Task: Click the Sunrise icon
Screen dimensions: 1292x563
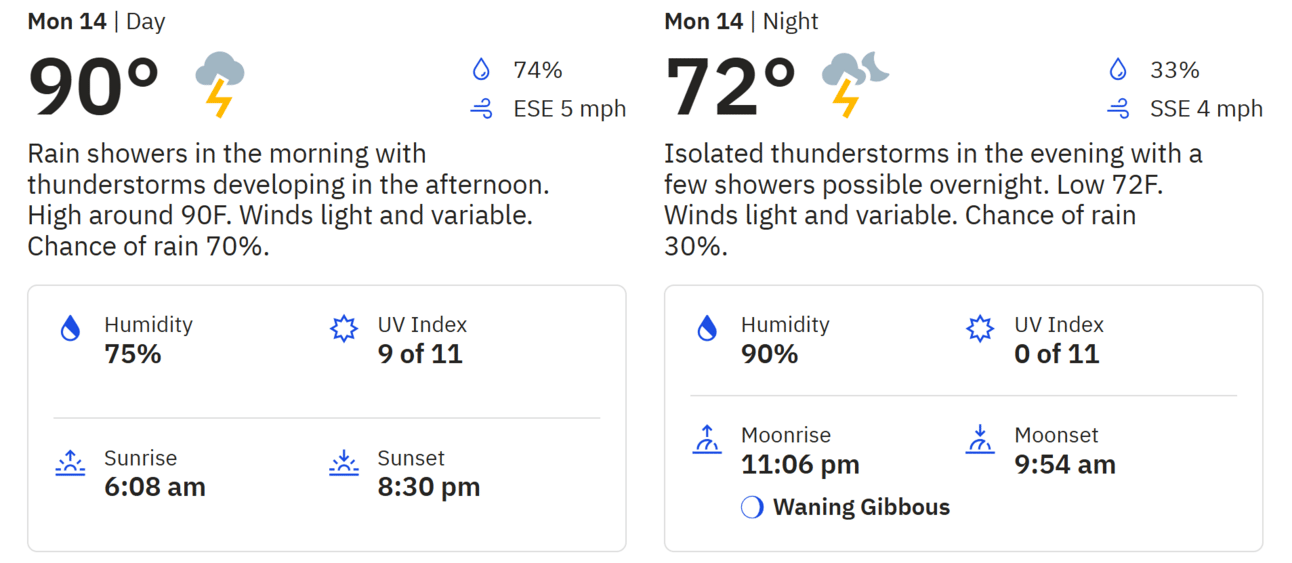Action: click(70, 462)
